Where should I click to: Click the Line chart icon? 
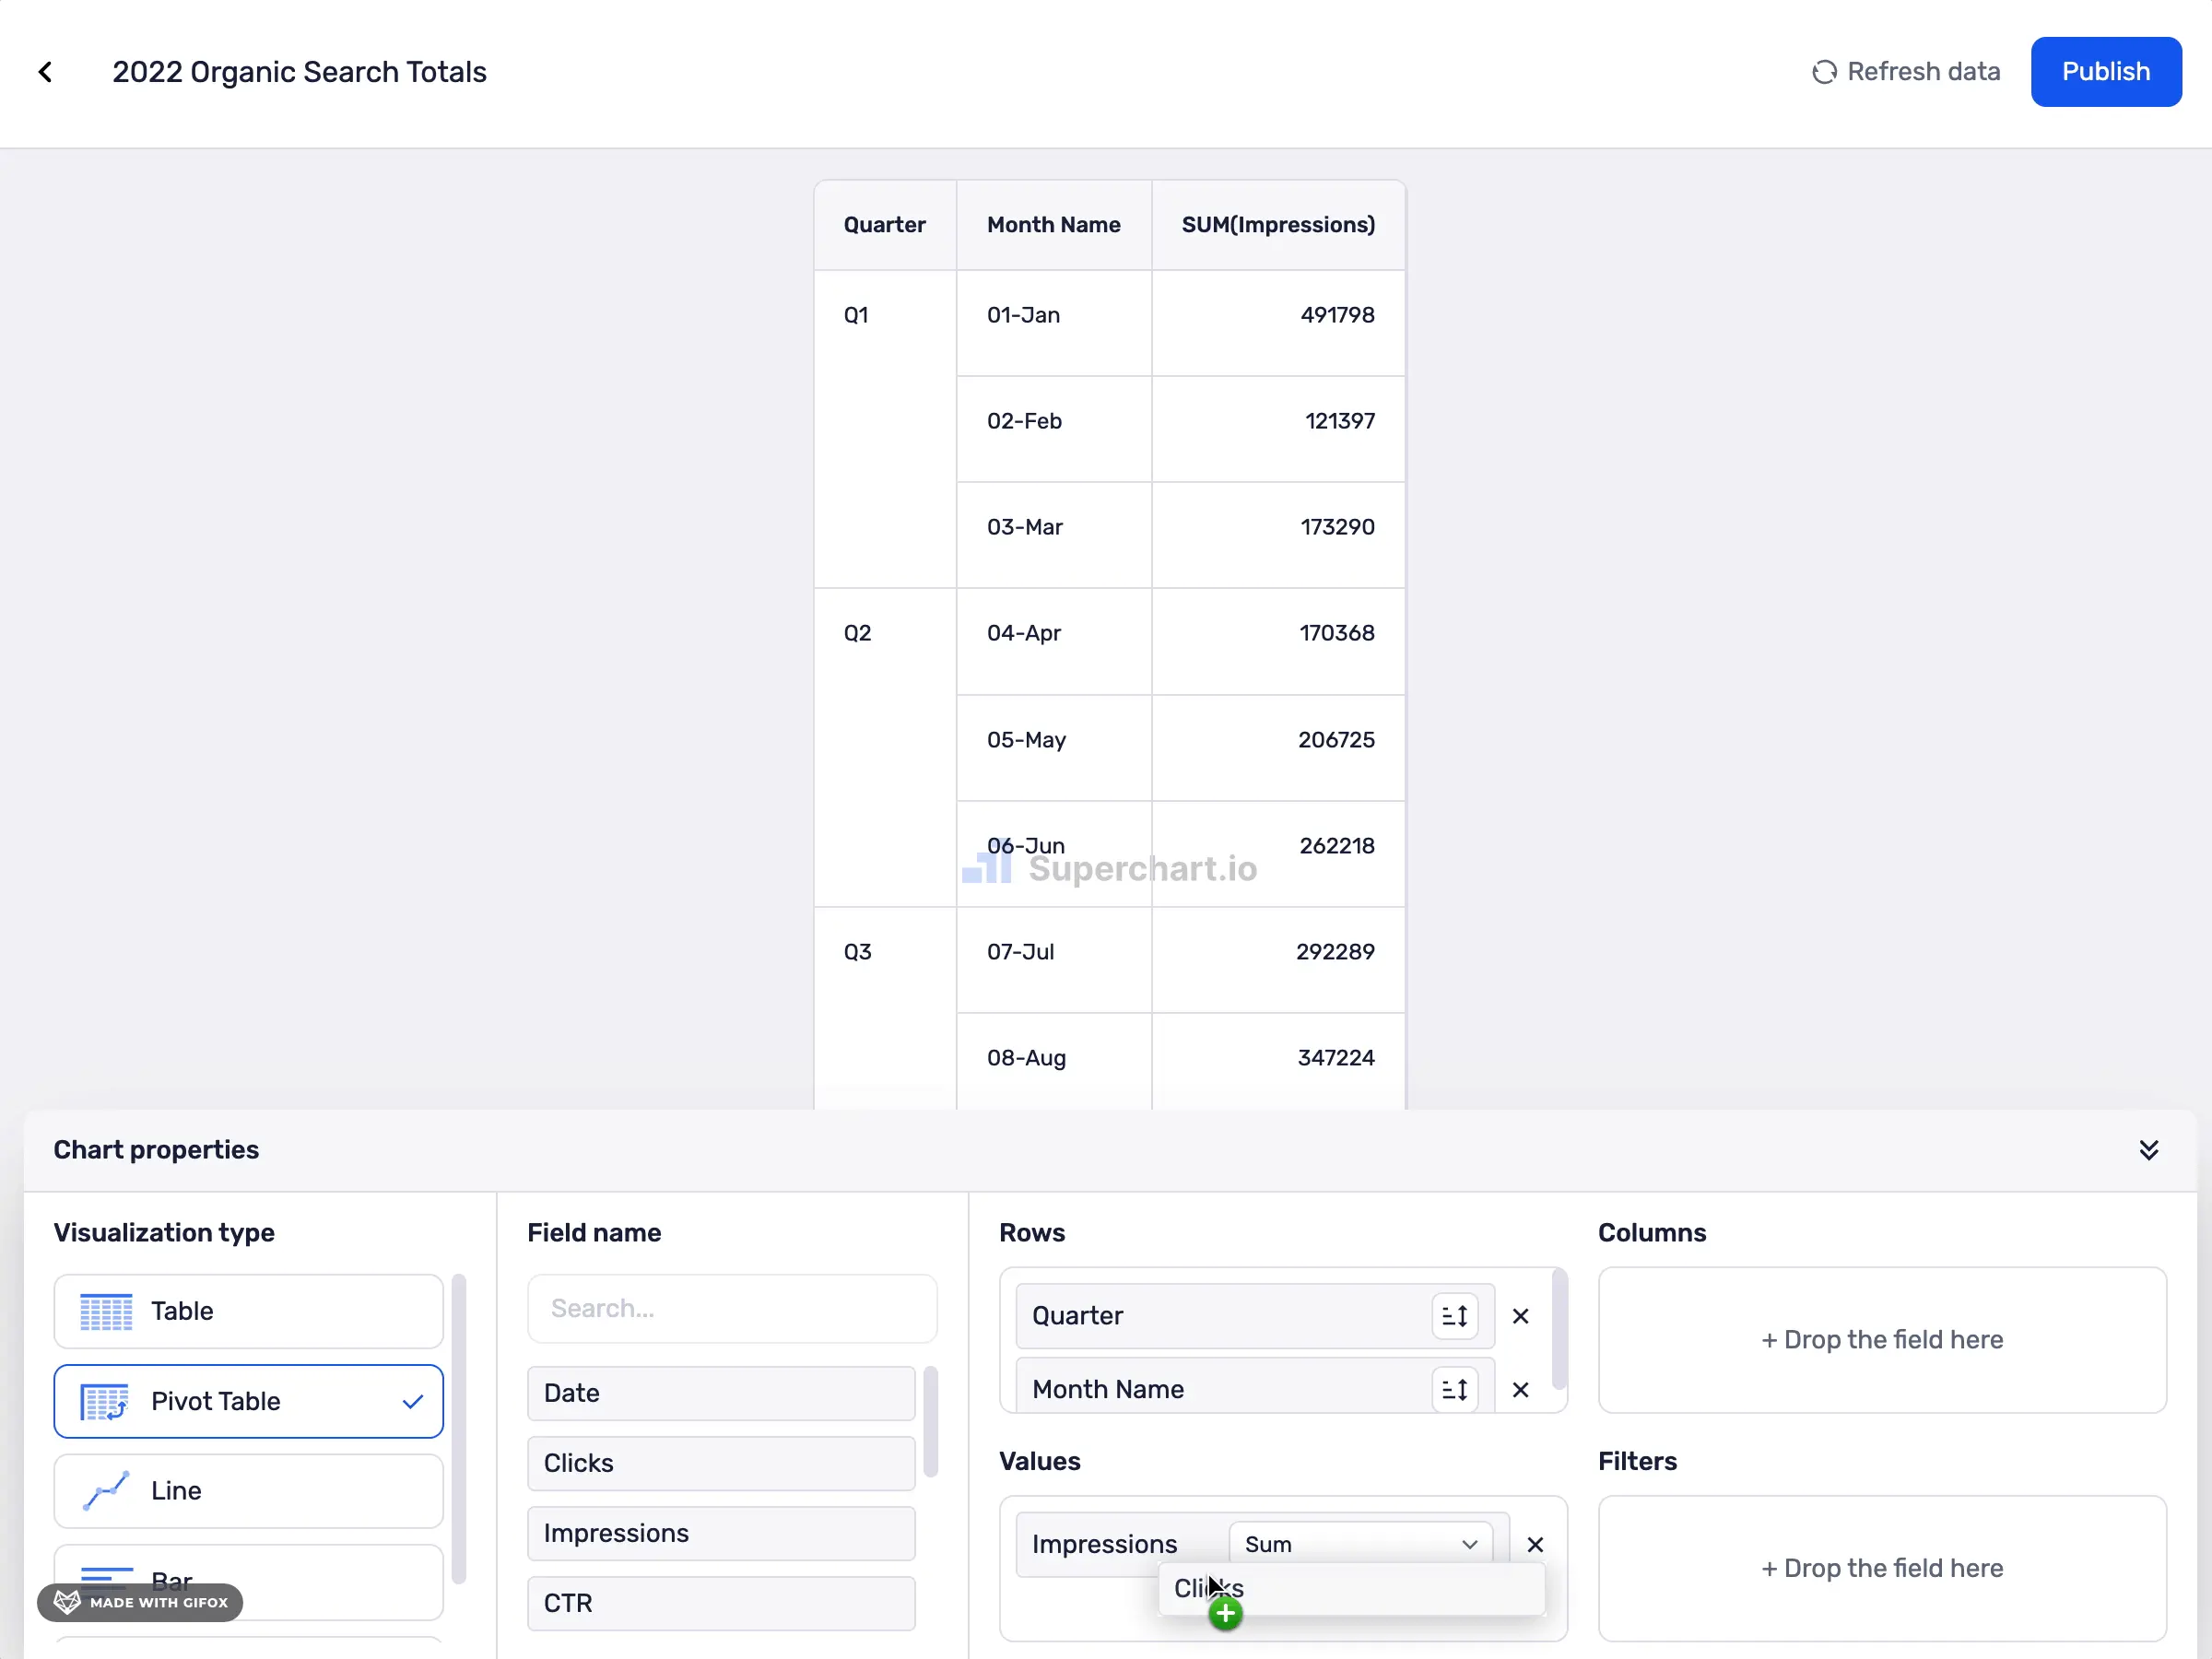(x=106, y=1491)
